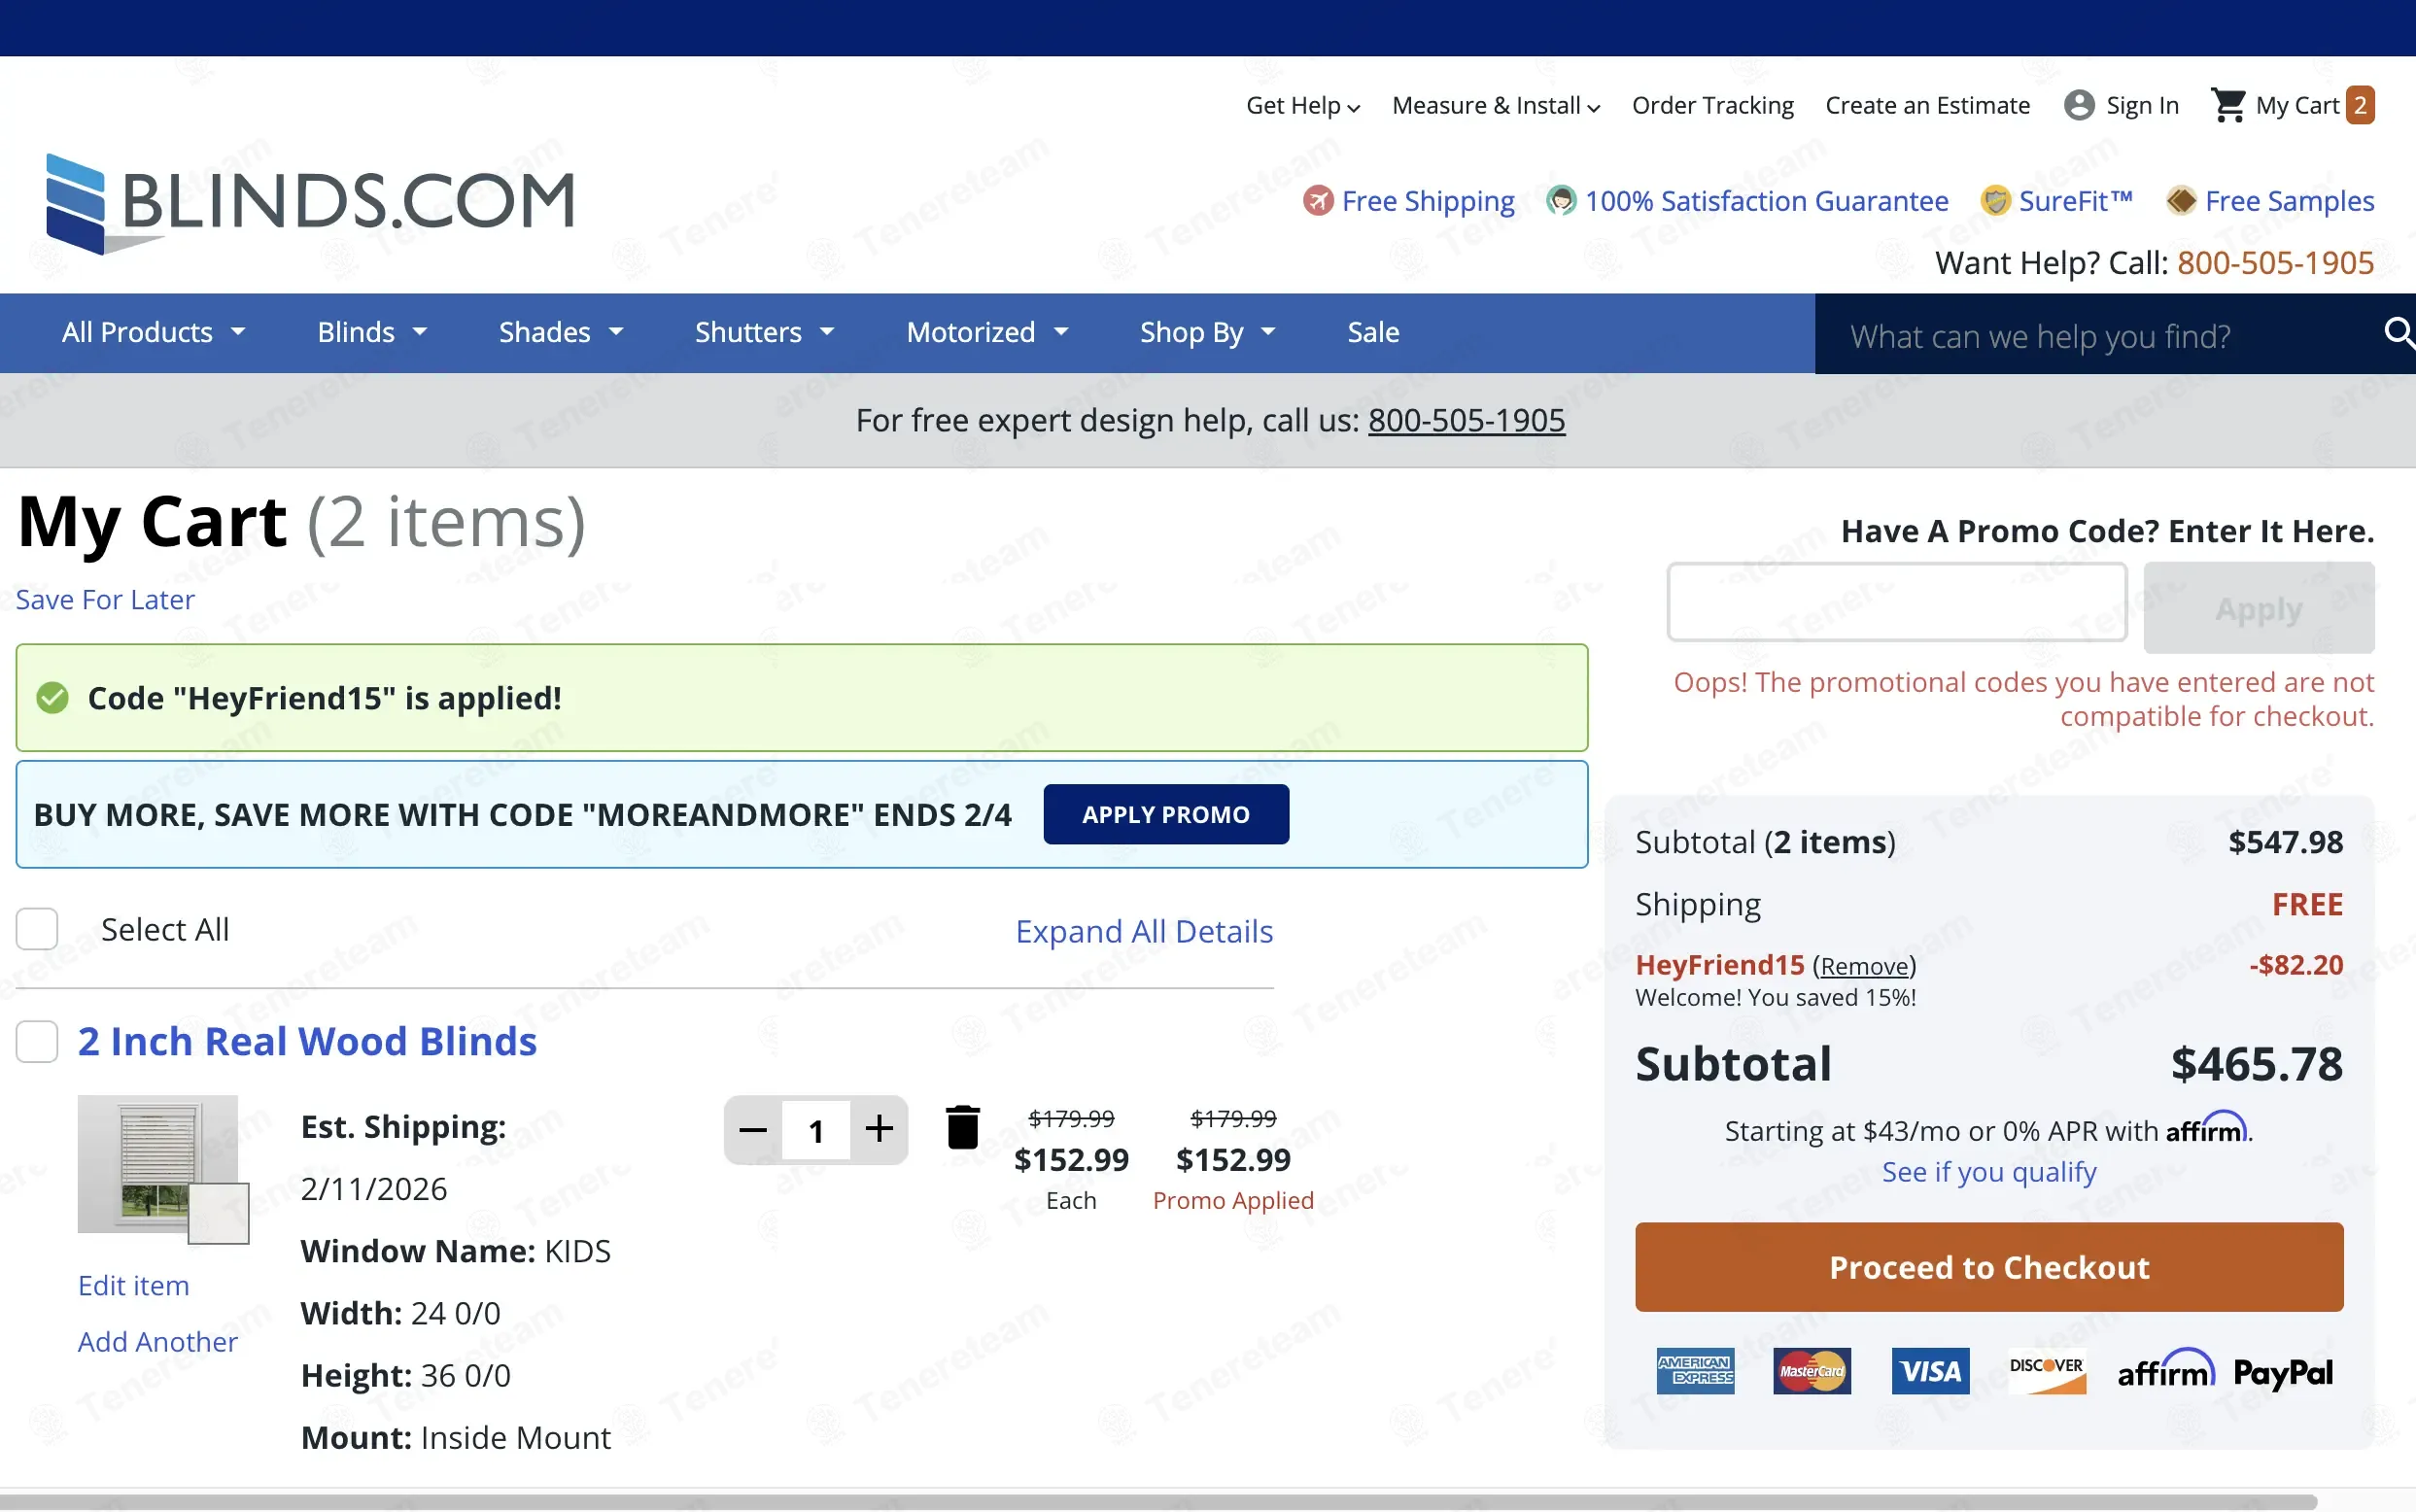Open the My Cart shopping cart icon
Screen dimensions: 2416x1512
coord(2228,105)
